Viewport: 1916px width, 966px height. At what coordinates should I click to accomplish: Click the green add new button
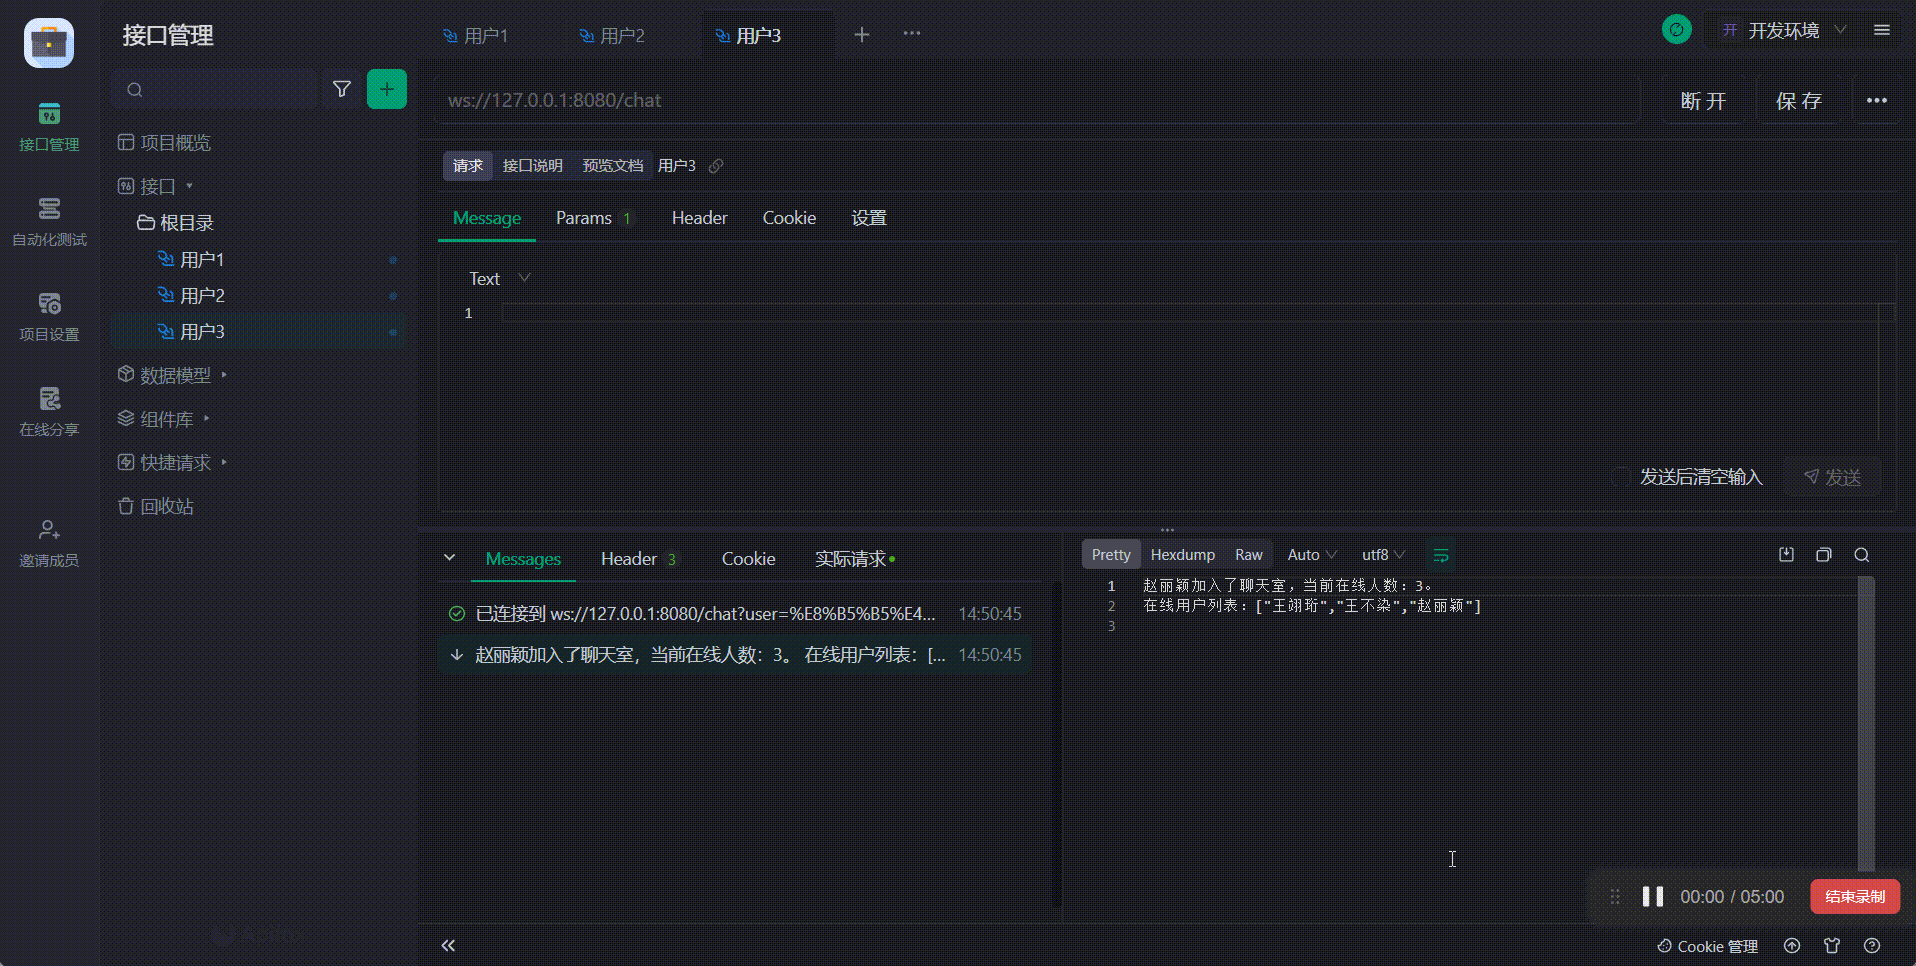point(387,89)
